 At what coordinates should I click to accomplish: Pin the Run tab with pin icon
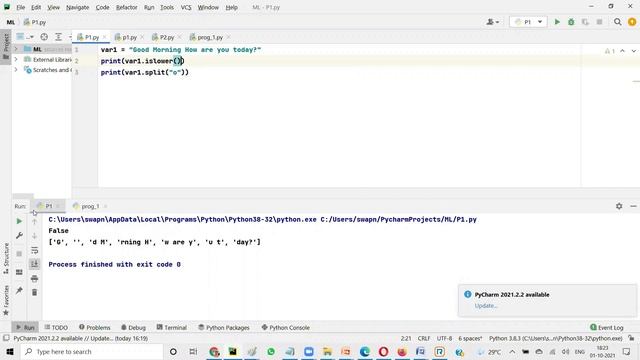(19, 290)
